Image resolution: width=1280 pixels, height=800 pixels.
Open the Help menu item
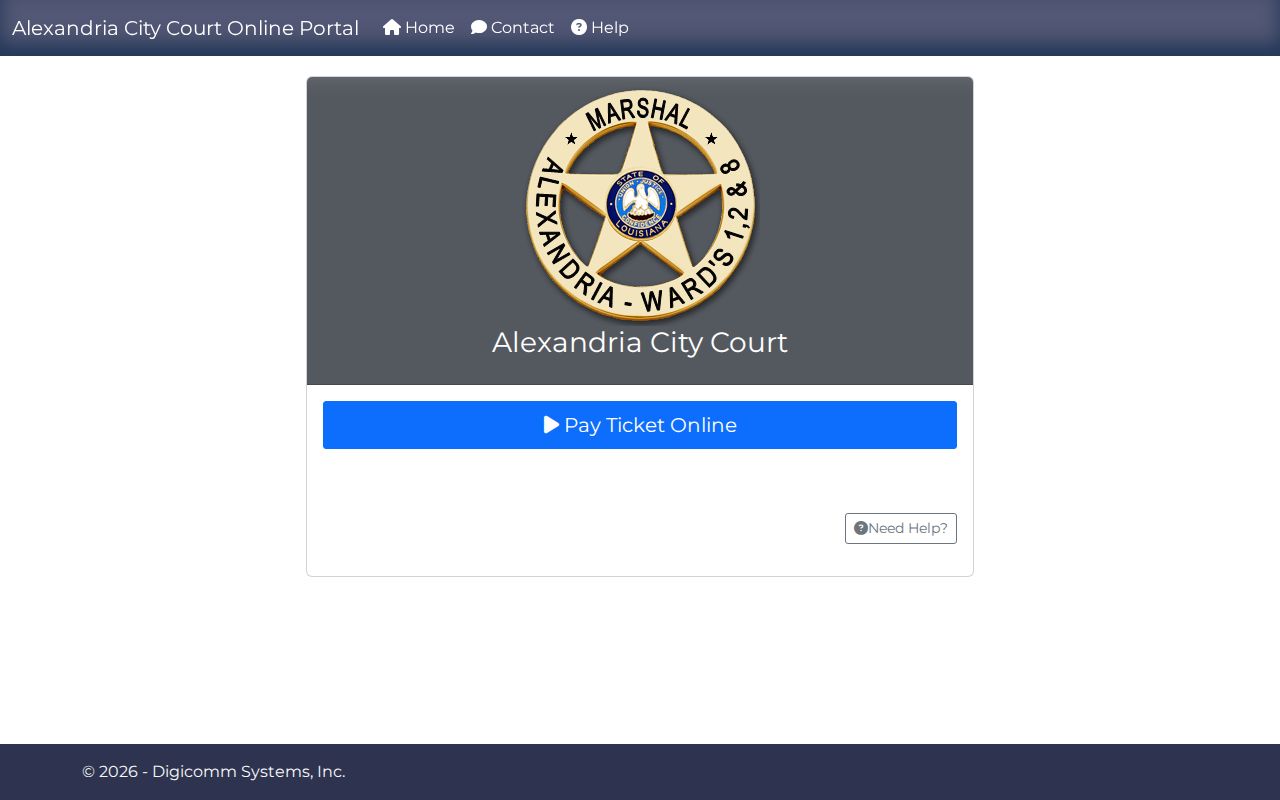pyautogui.click(x=600, y=28)
